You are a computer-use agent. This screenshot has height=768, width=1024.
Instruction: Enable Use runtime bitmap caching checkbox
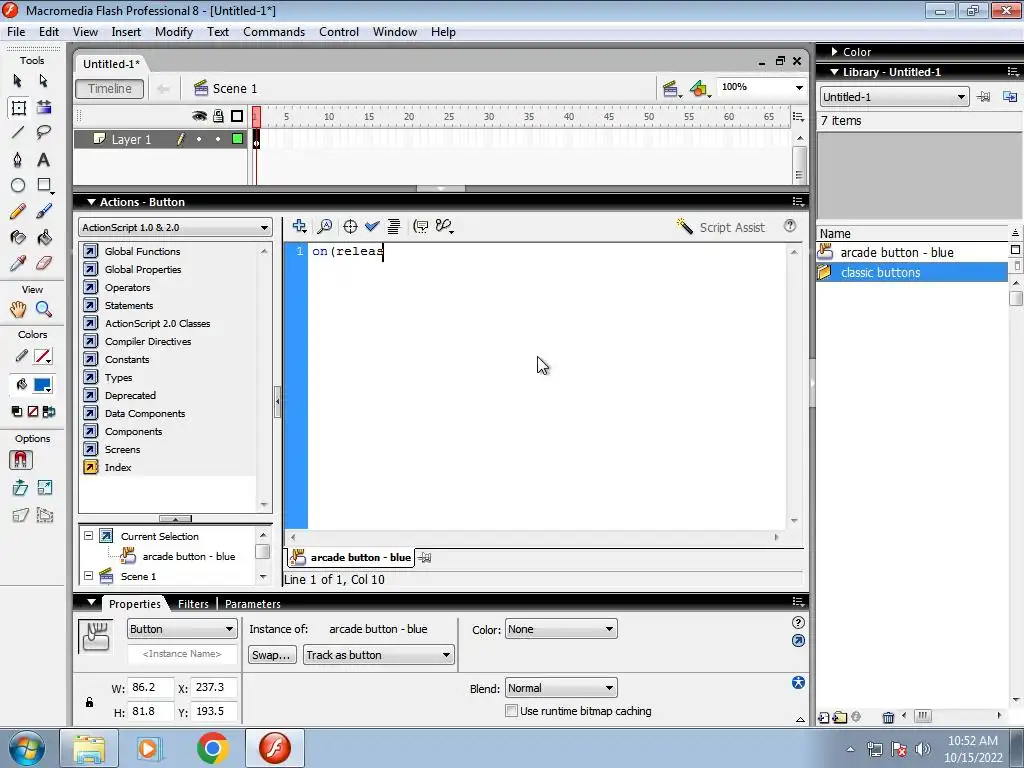[511, 711]
